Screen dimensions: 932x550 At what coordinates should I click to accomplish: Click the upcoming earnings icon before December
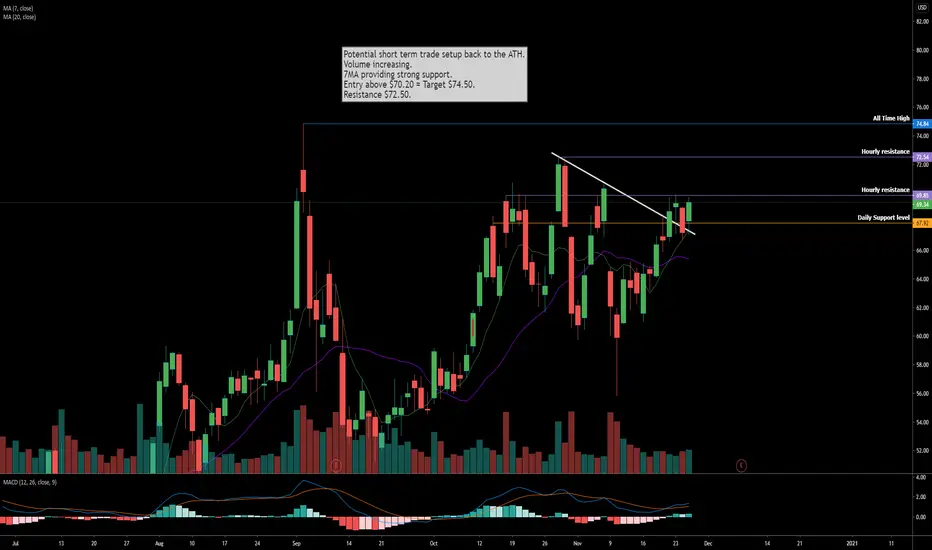click(741, 465)
